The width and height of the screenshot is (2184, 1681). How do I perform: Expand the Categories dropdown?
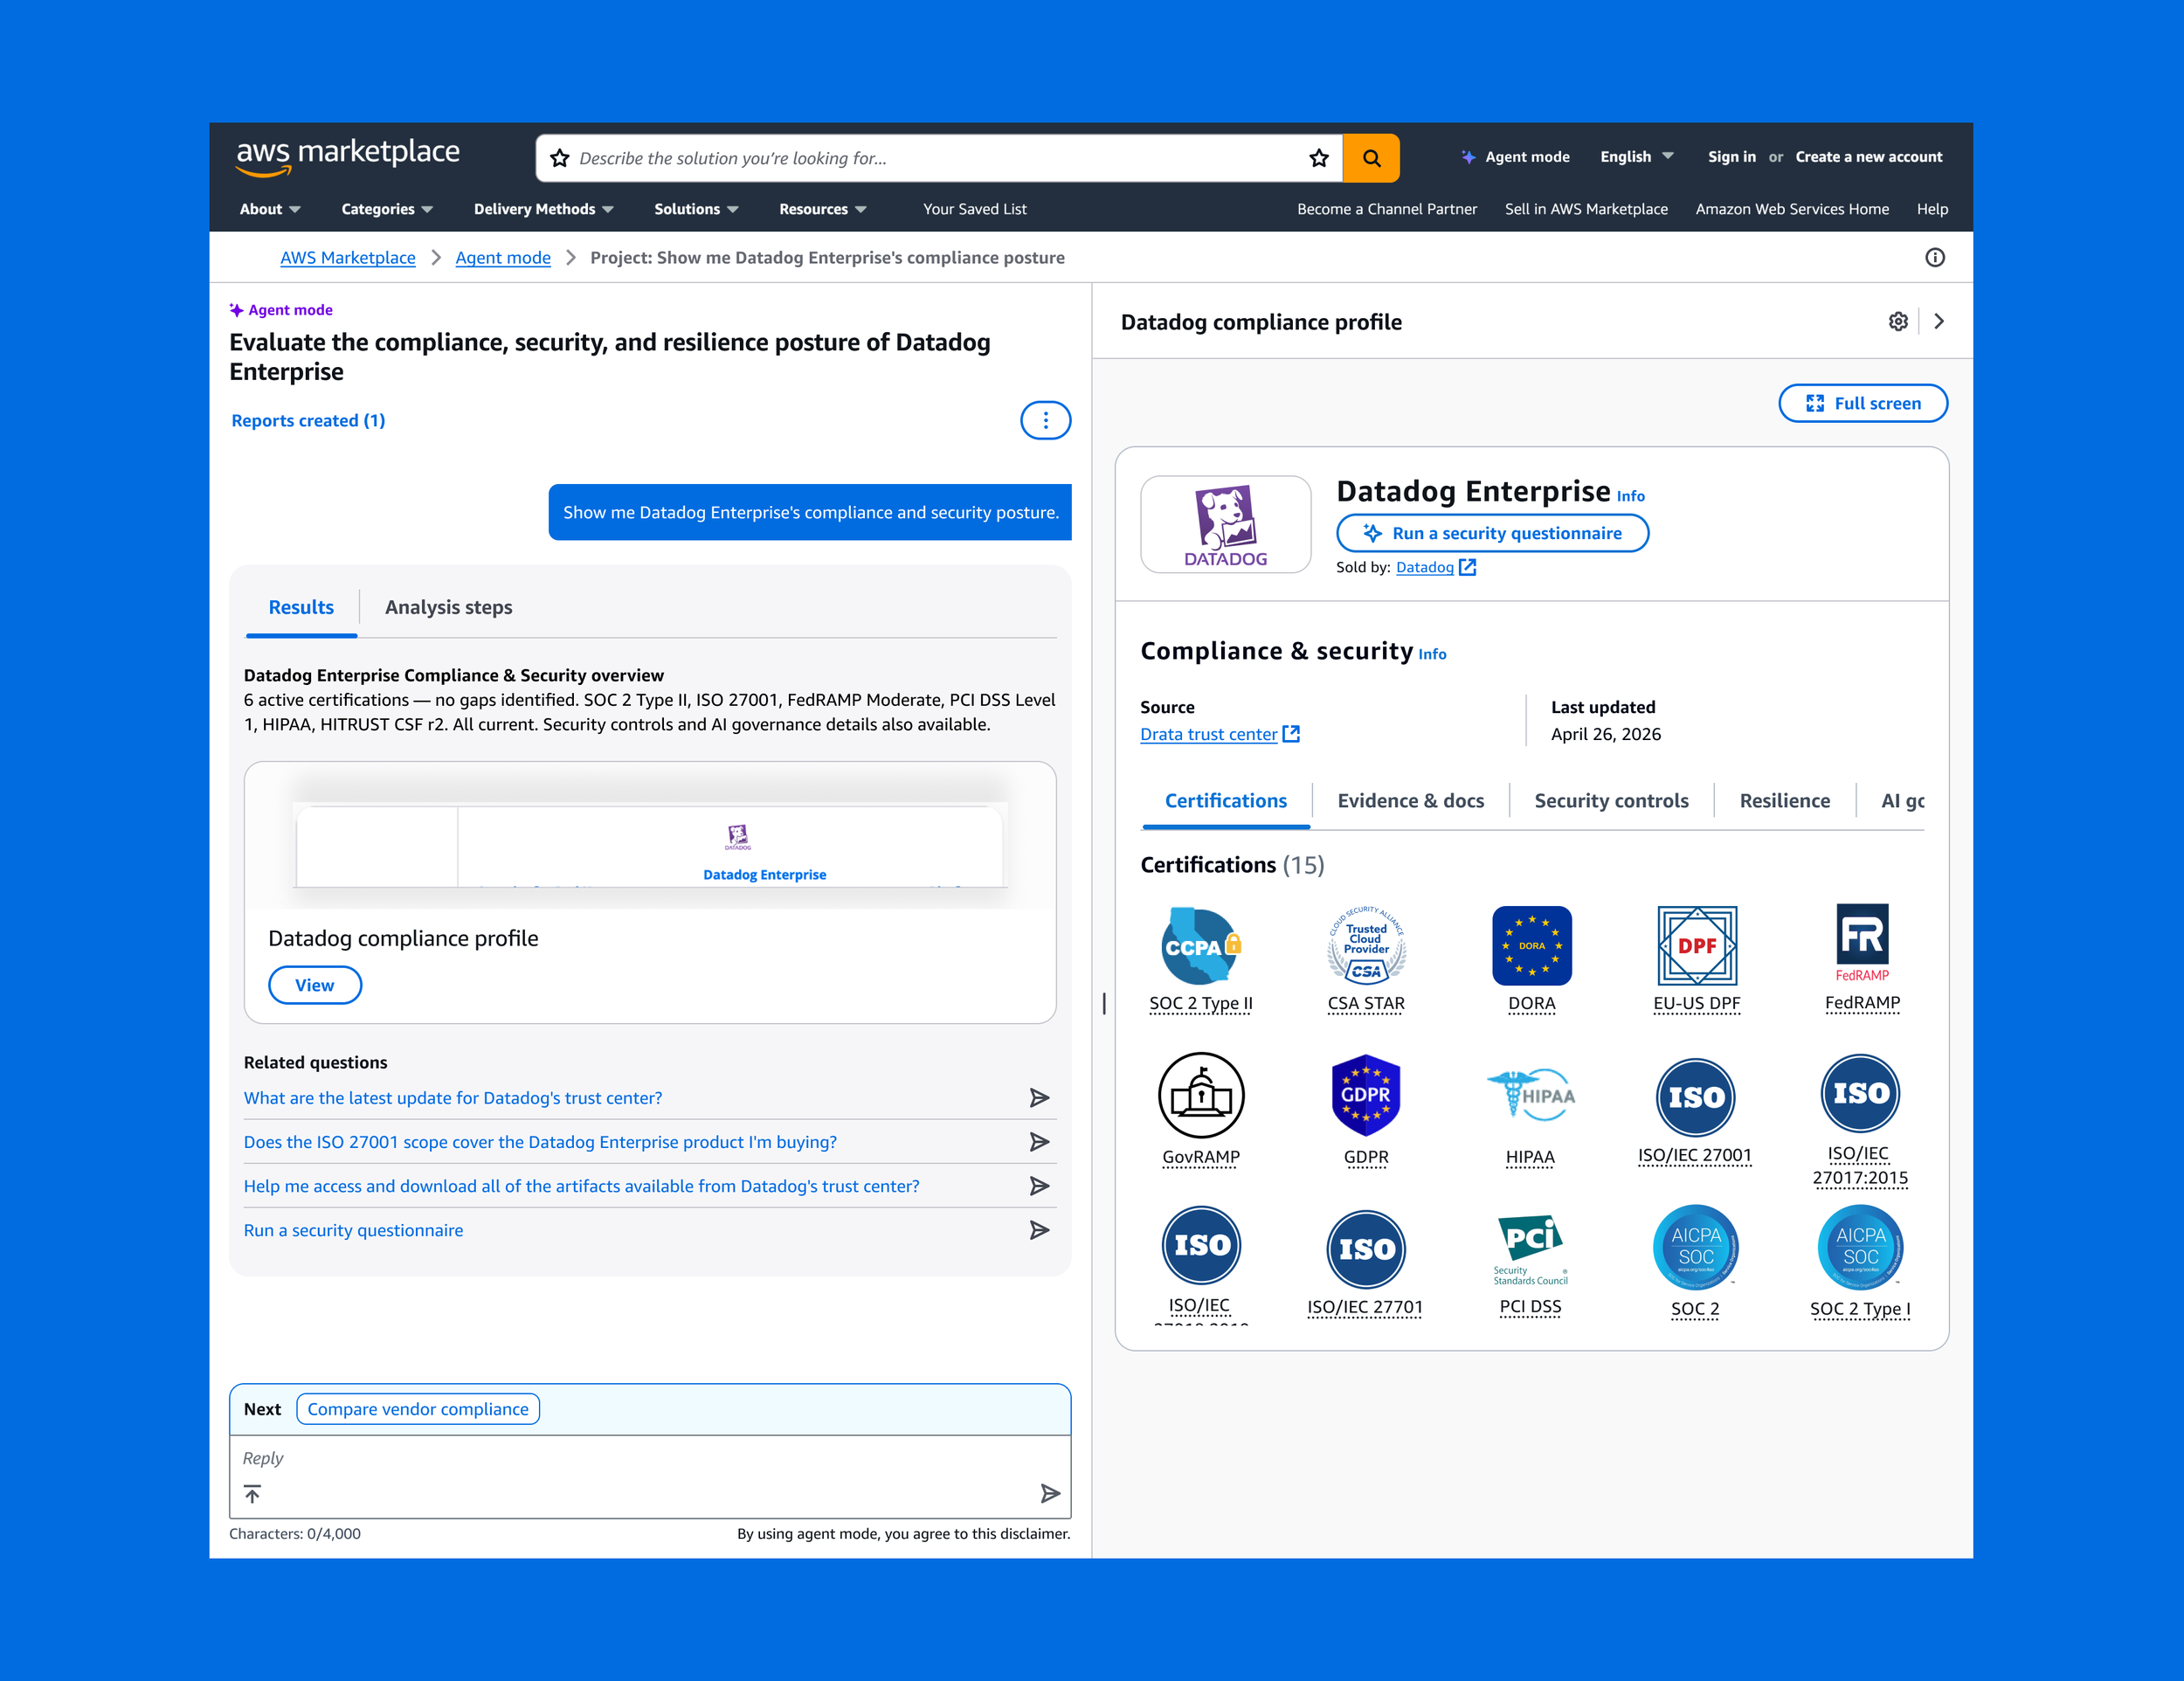point(387,209)
